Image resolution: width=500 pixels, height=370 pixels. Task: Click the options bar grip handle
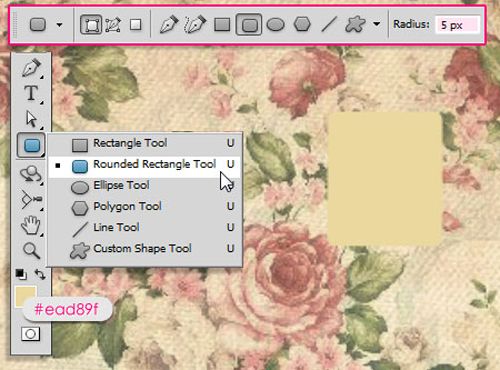coord(14,24)
